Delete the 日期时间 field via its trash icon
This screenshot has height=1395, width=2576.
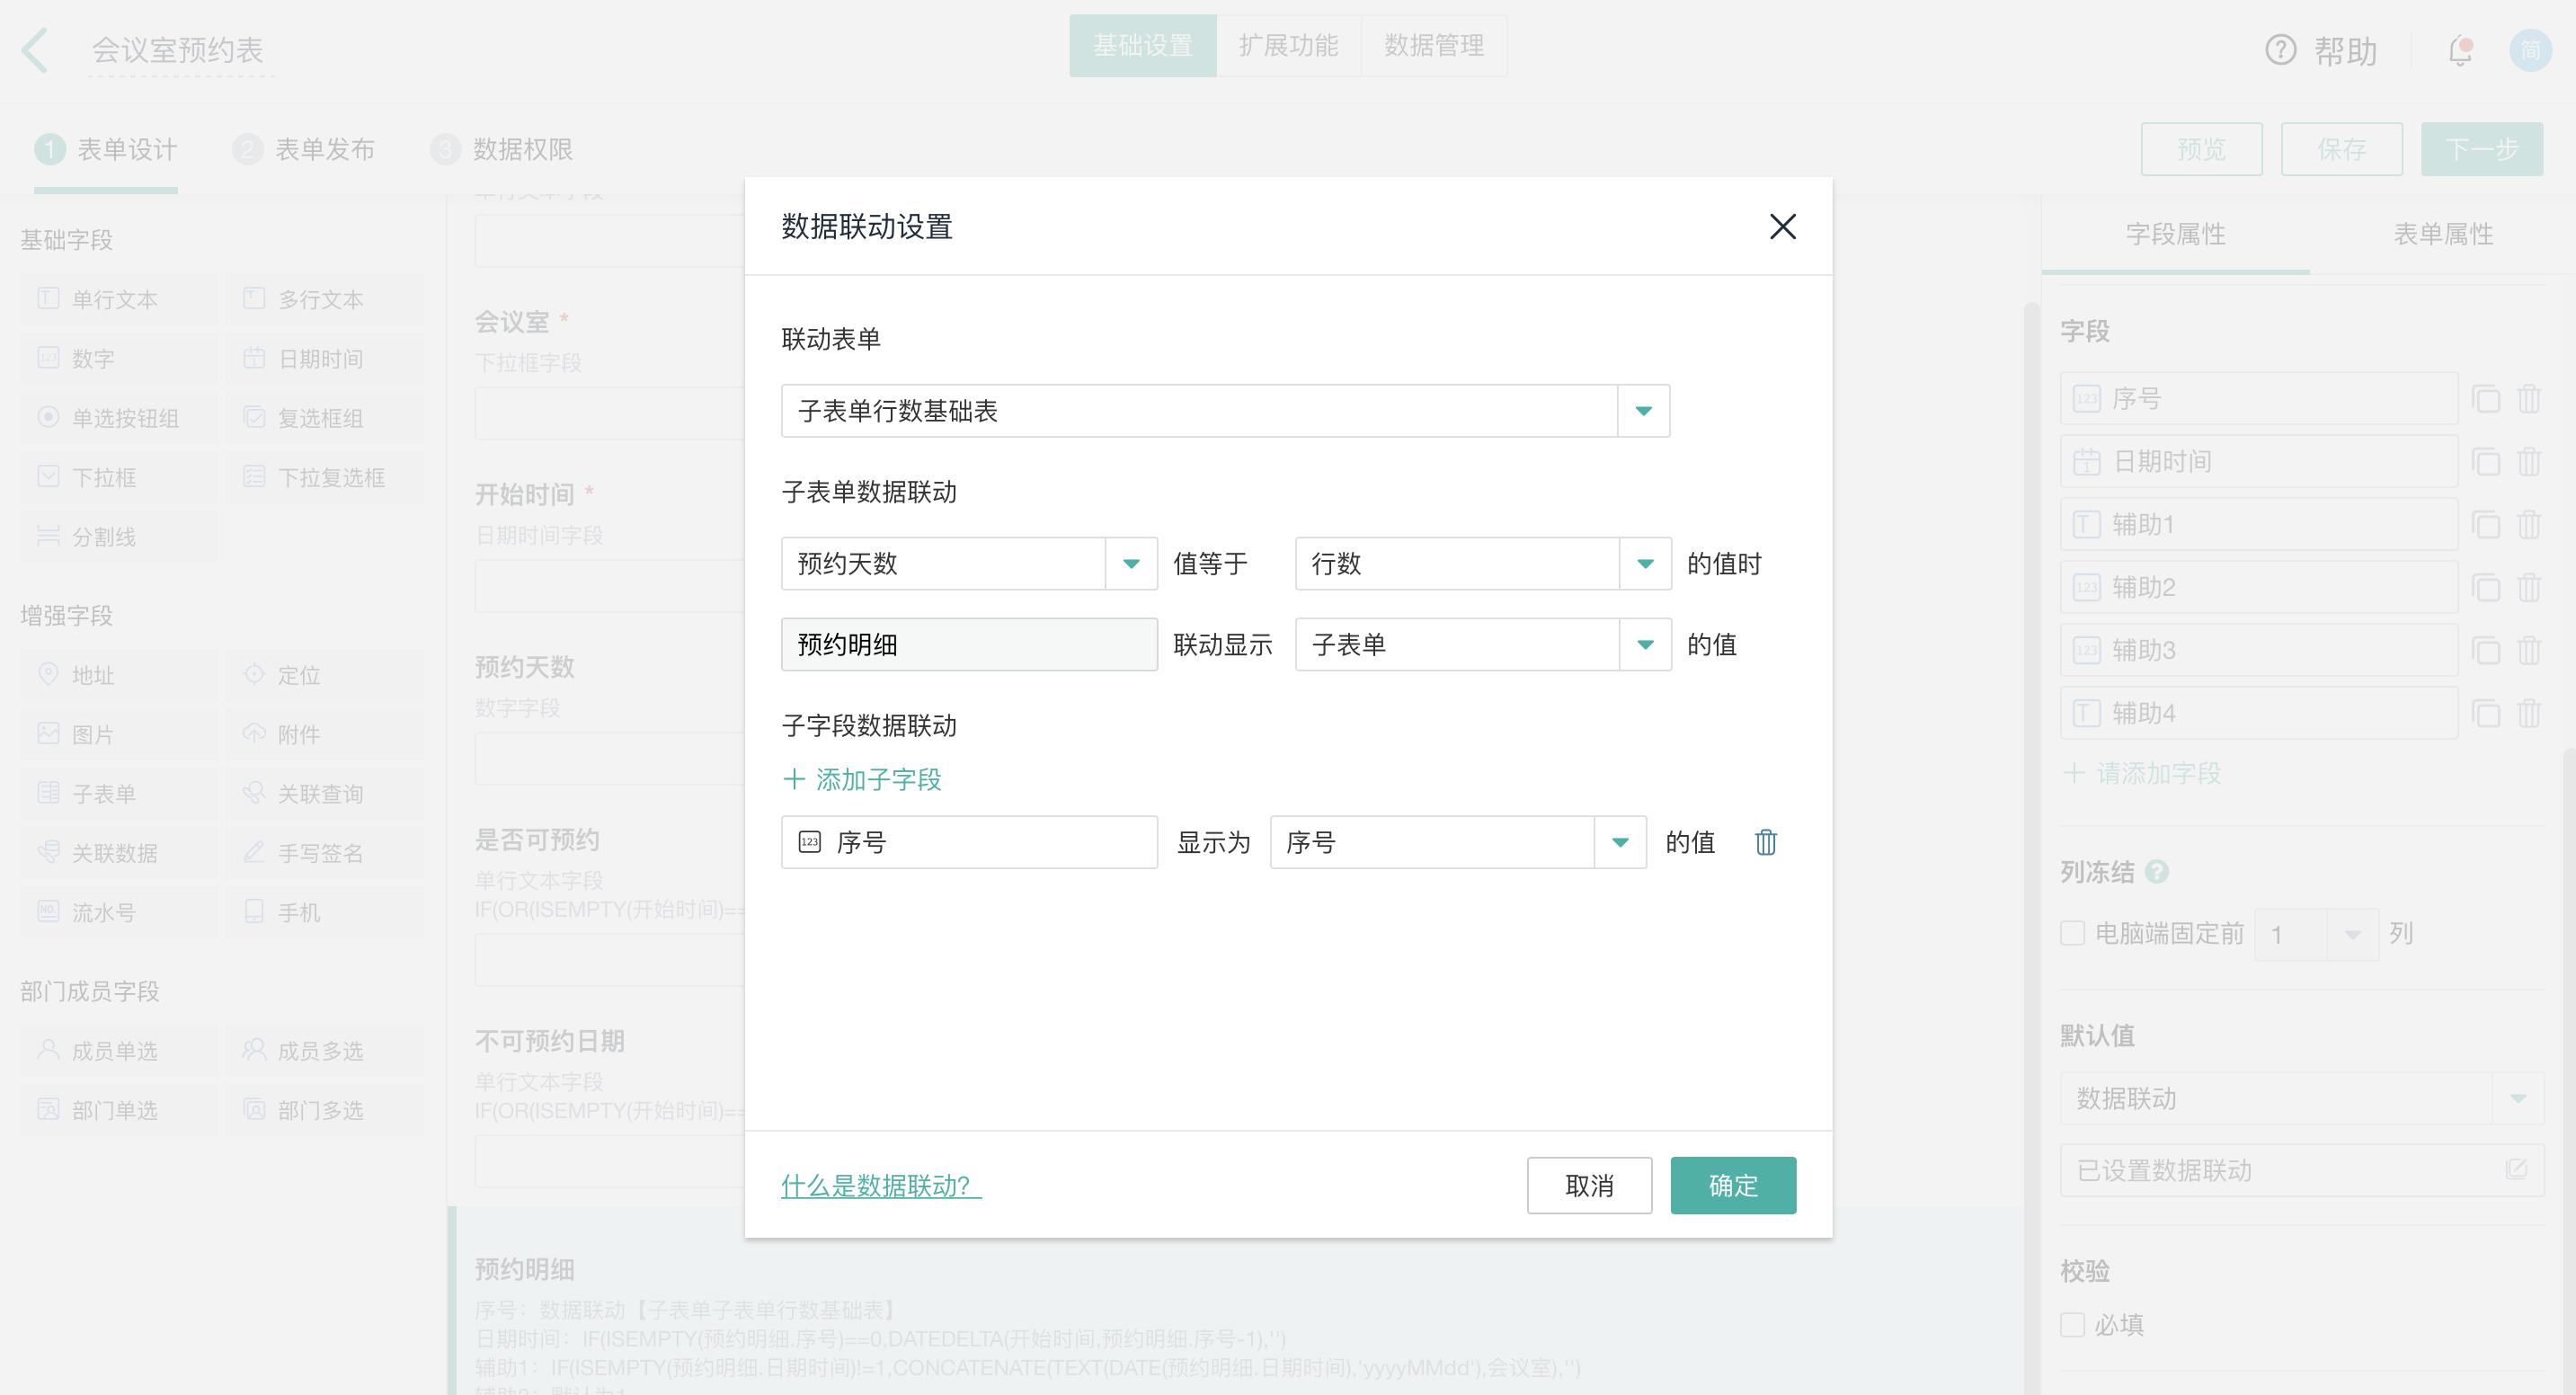click(2531, 461)
